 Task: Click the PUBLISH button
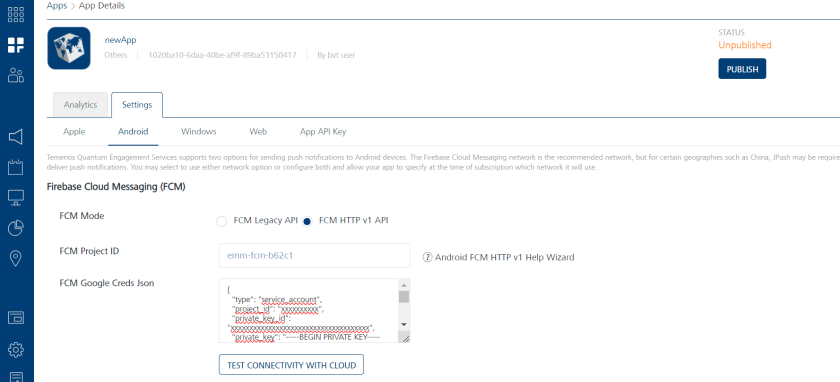[x=742, y=69]
